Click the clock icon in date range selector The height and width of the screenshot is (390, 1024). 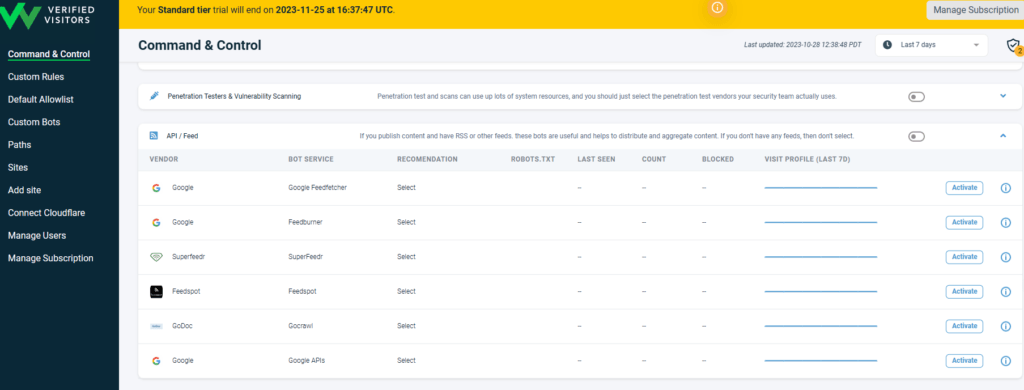coord(887,45)
